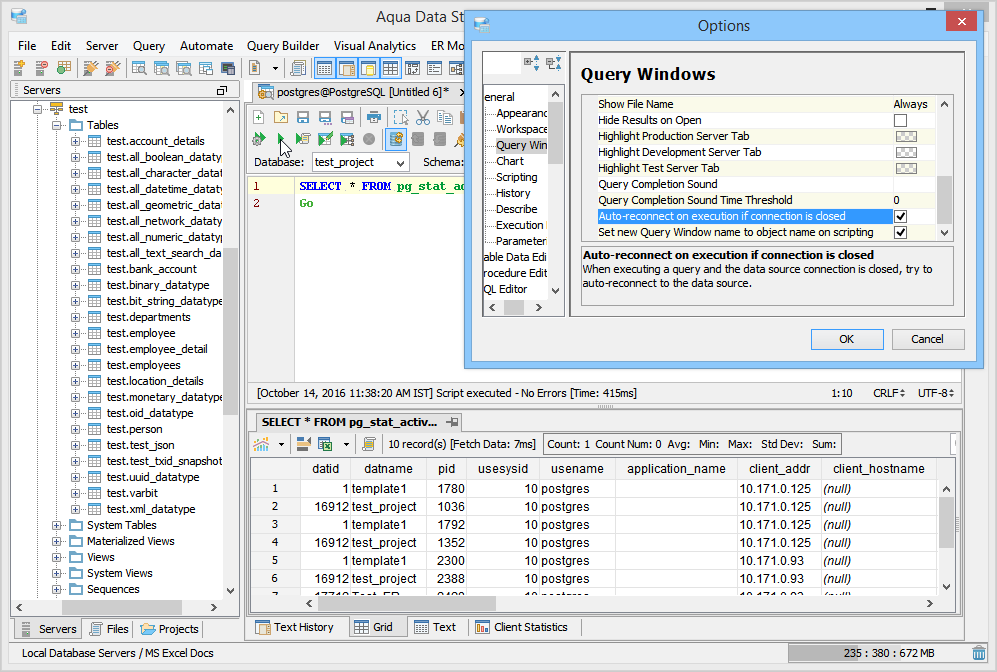This screenshot has width=997, height=672.
Task: Click the pin icon on results tab
Action: pyautogui.click(x=452, y=422)
